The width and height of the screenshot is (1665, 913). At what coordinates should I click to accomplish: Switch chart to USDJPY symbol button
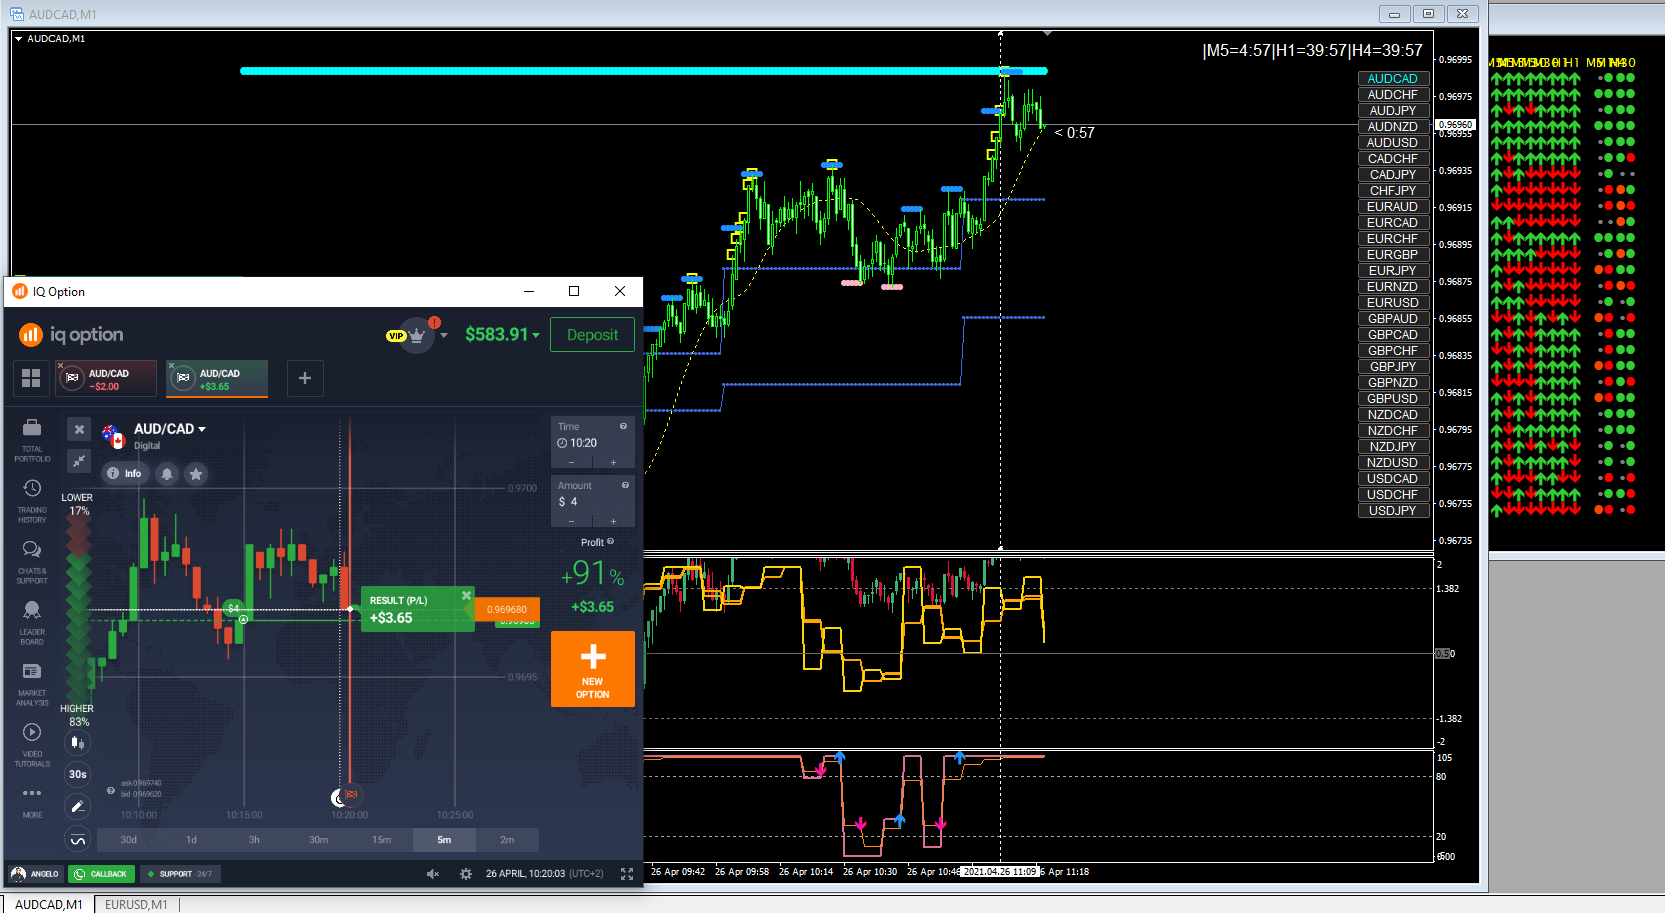pos(1392,511)
